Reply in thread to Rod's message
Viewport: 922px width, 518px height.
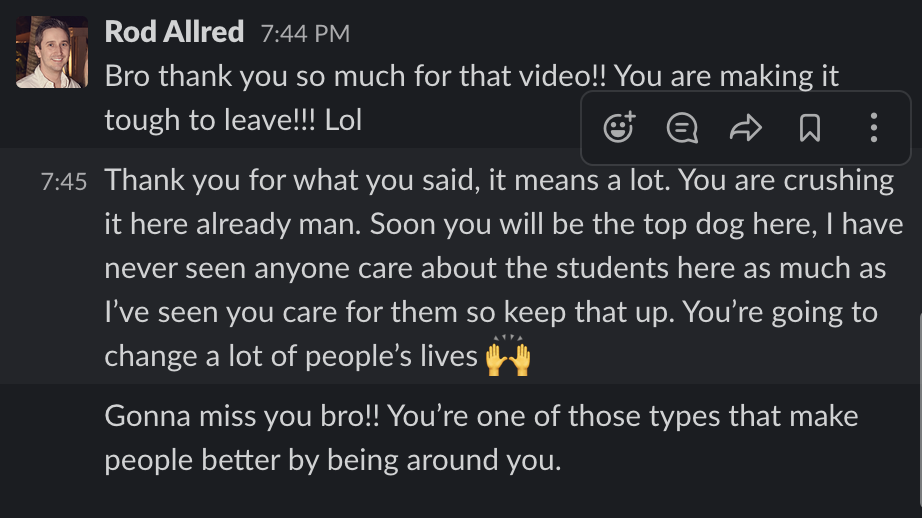click(683, 128)
